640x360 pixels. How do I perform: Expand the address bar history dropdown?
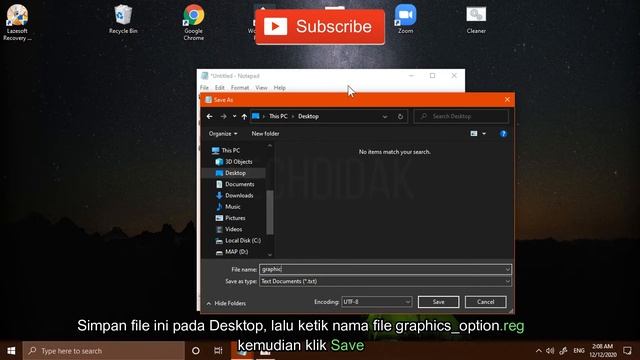(385, 117)
